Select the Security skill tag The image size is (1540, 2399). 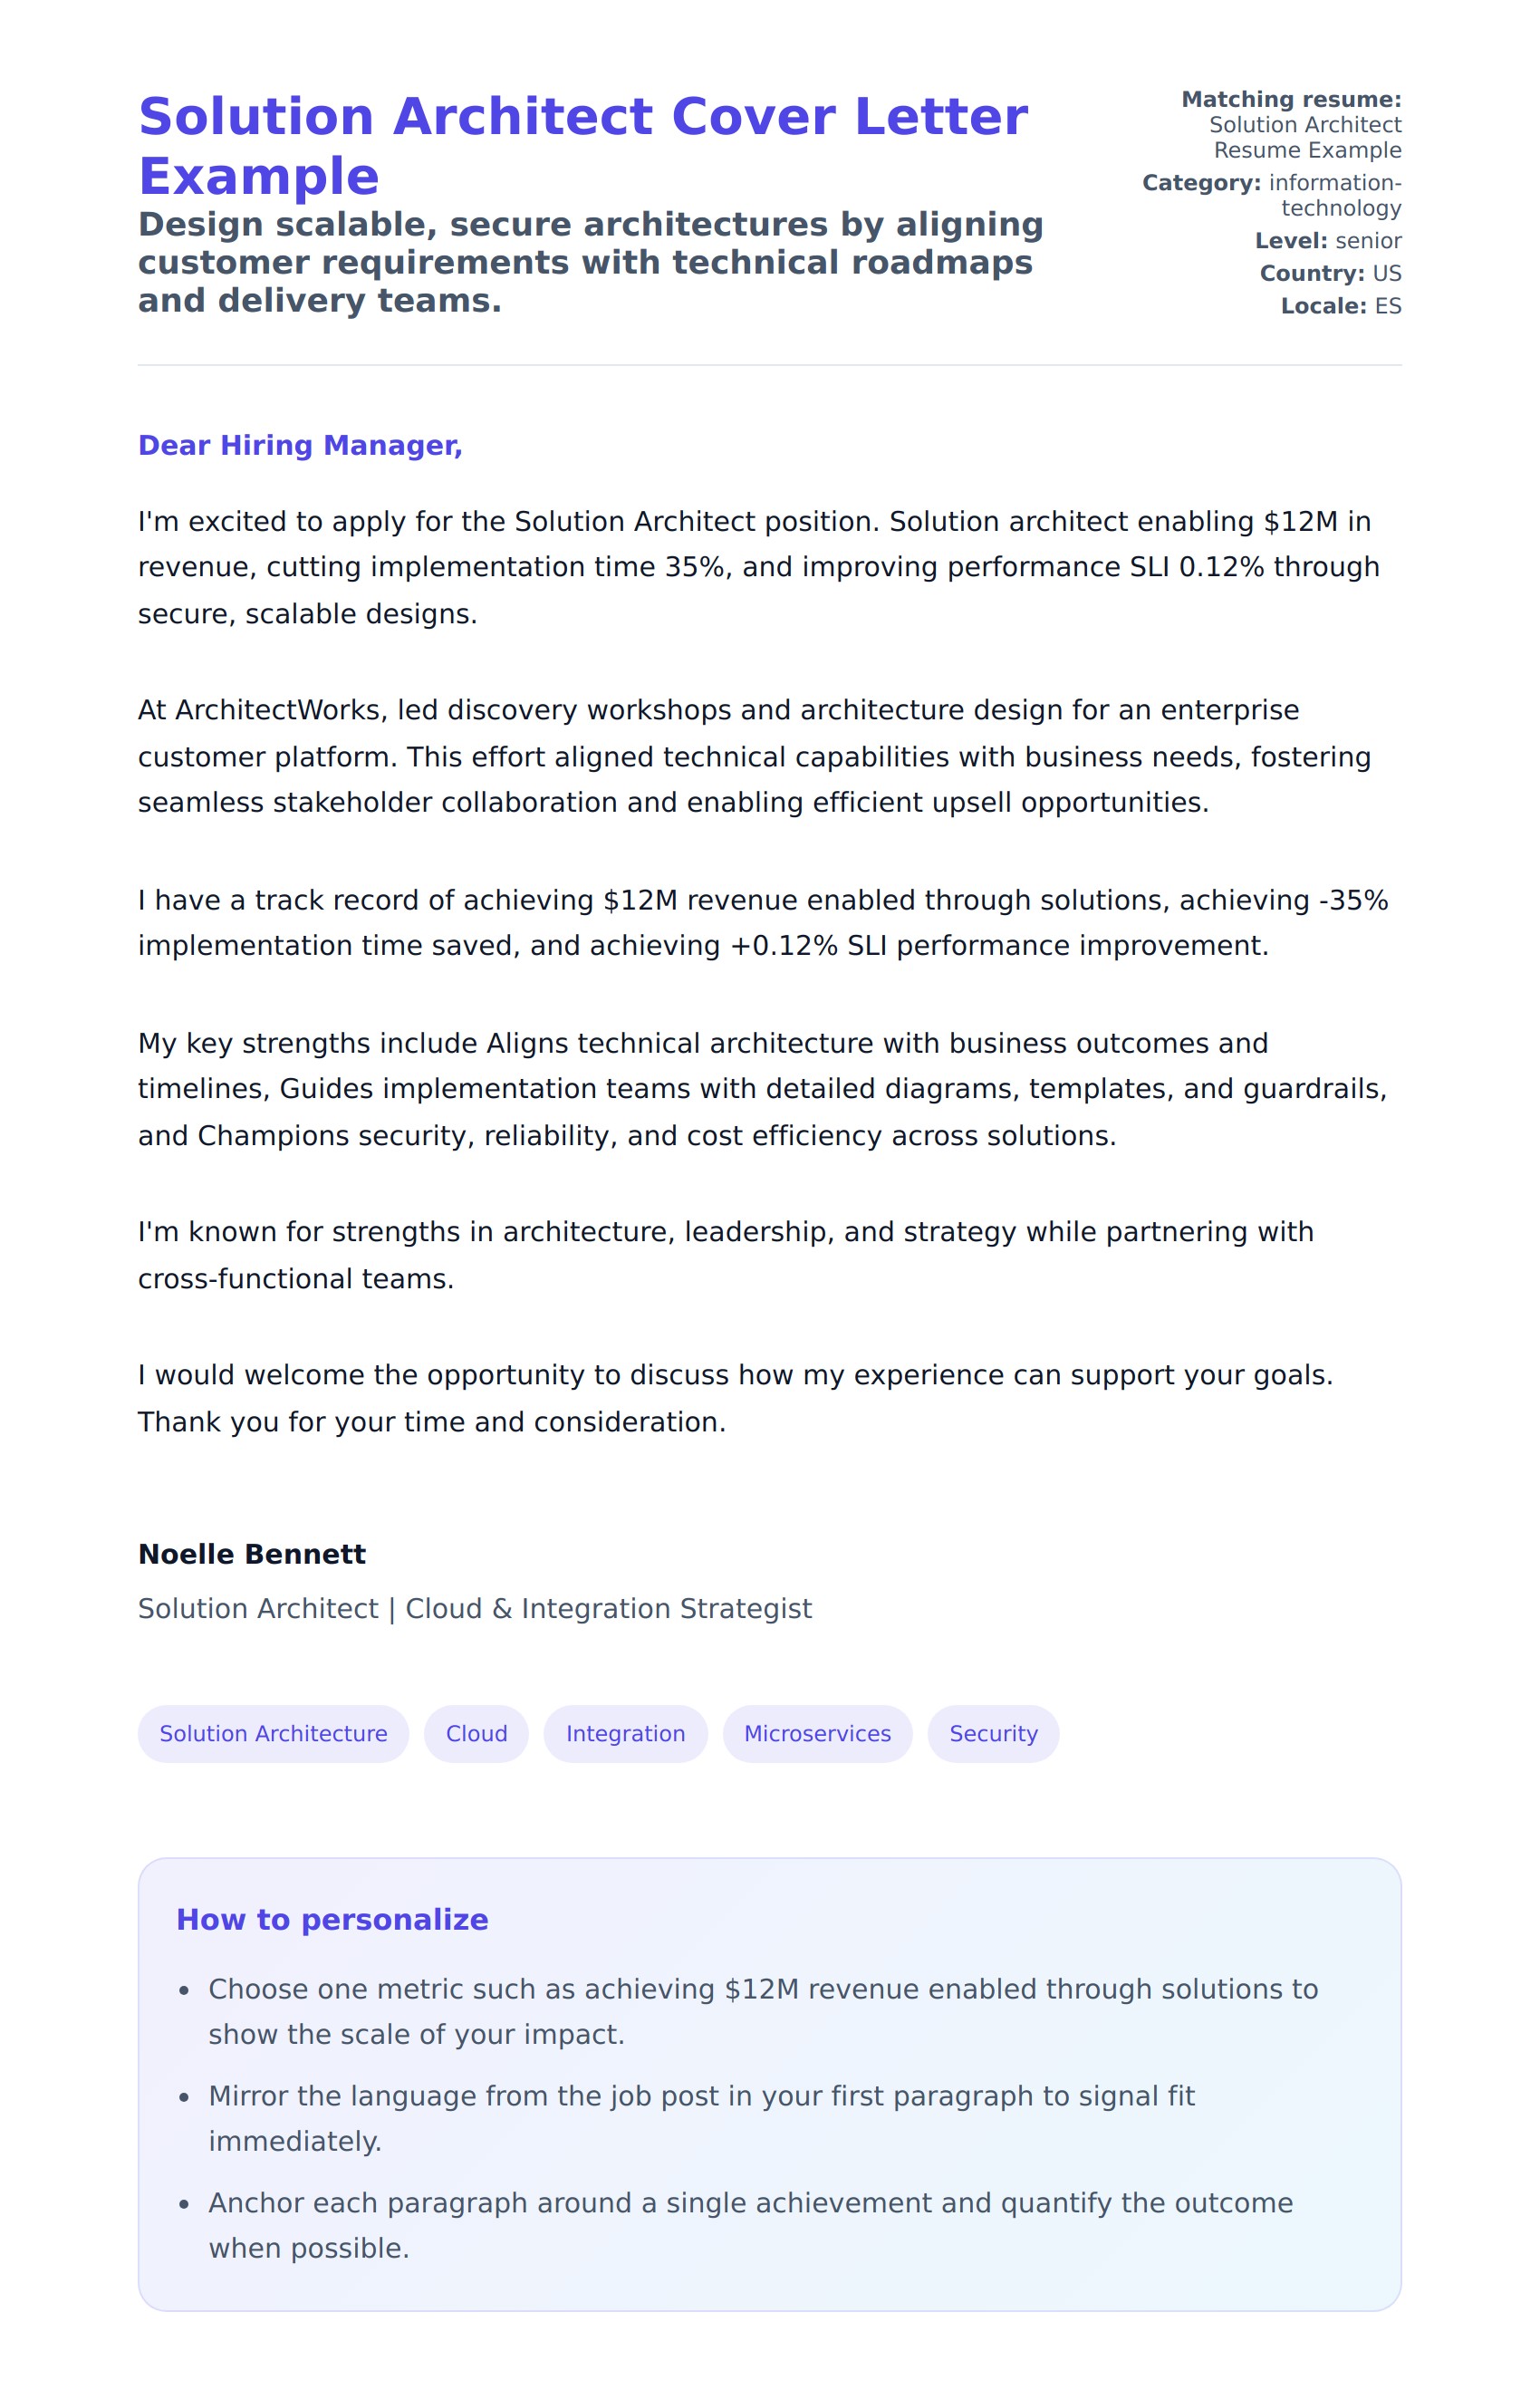pyautogui.click(x=993, y=1734)
